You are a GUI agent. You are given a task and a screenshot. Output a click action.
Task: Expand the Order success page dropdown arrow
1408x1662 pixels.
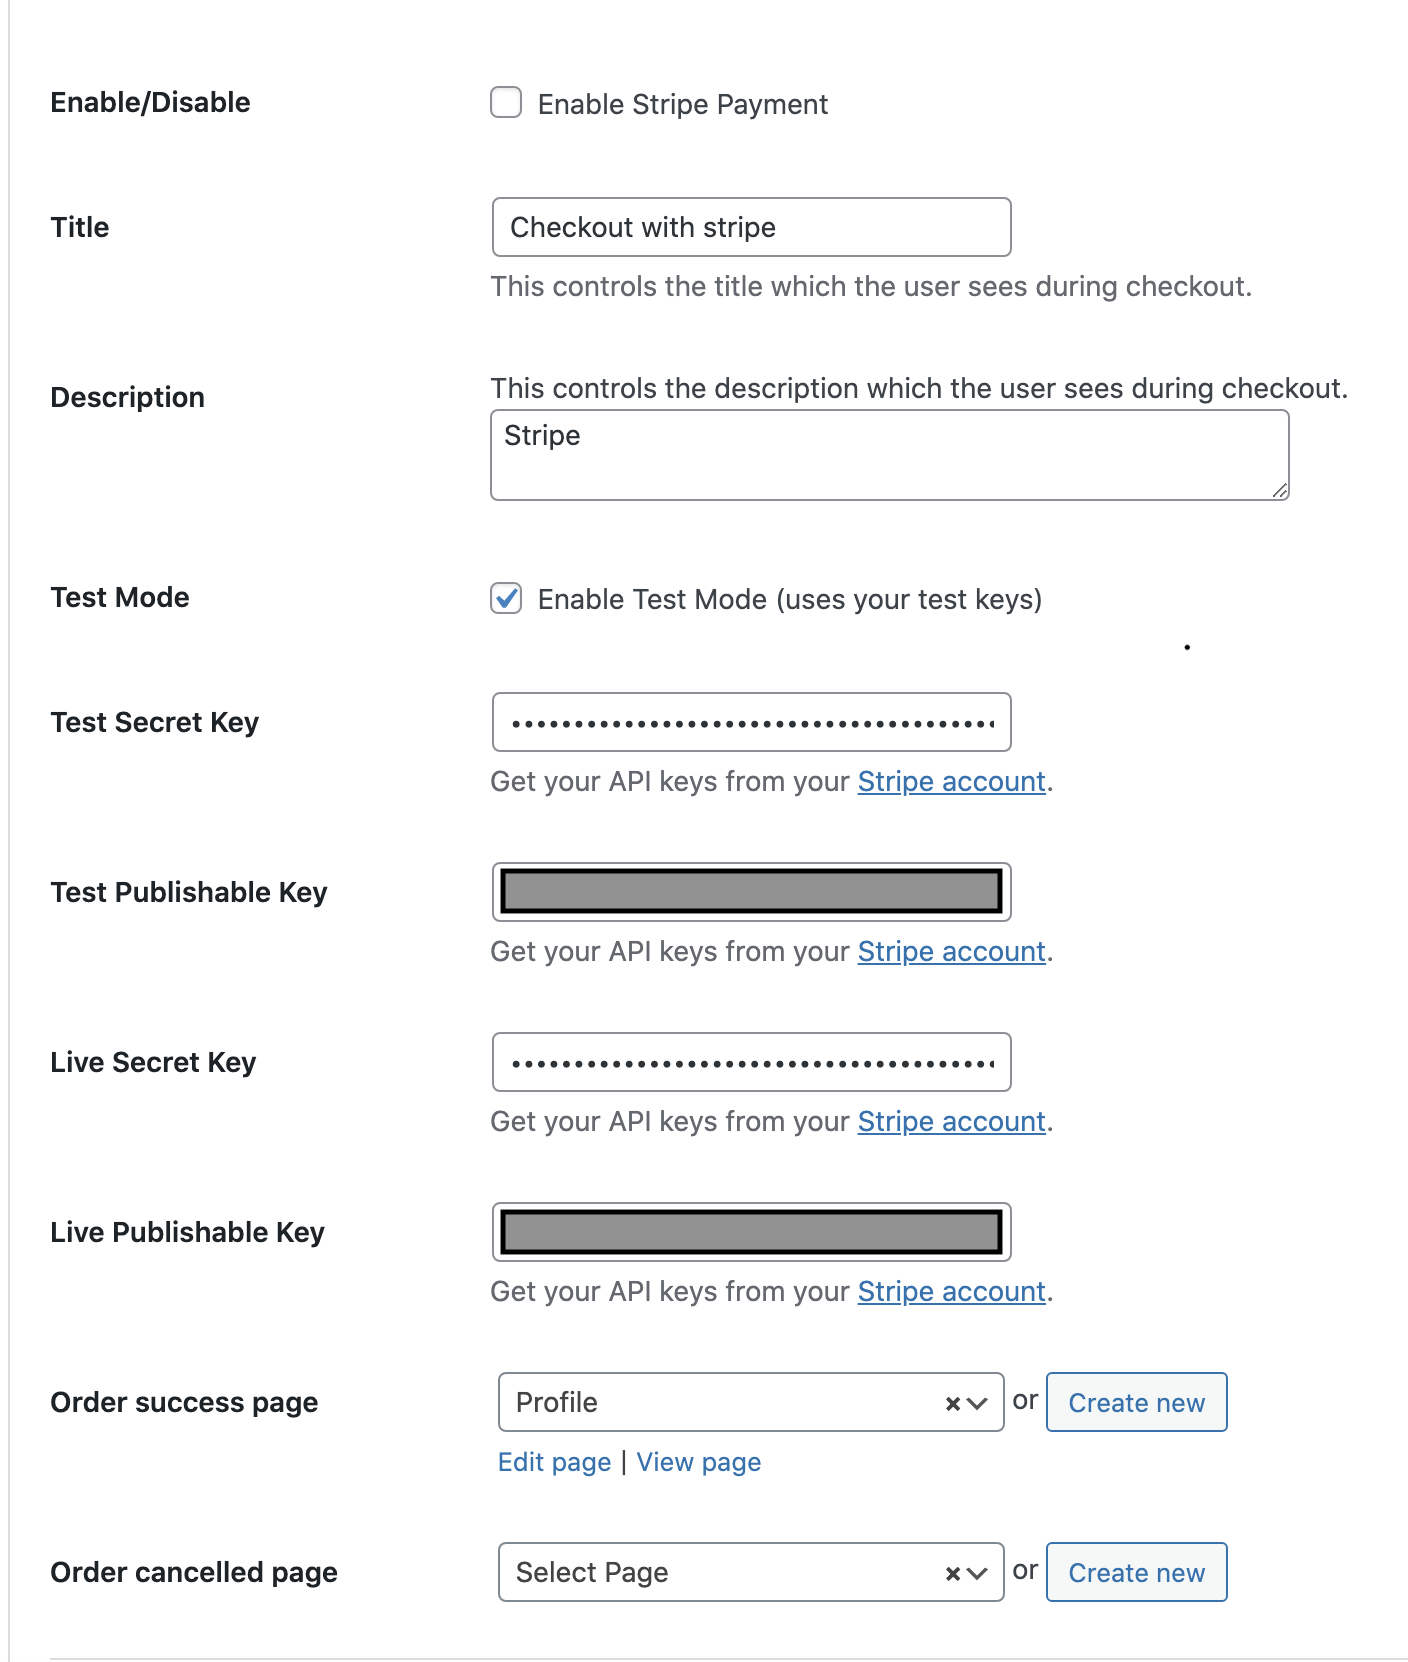pos(978,1404)
